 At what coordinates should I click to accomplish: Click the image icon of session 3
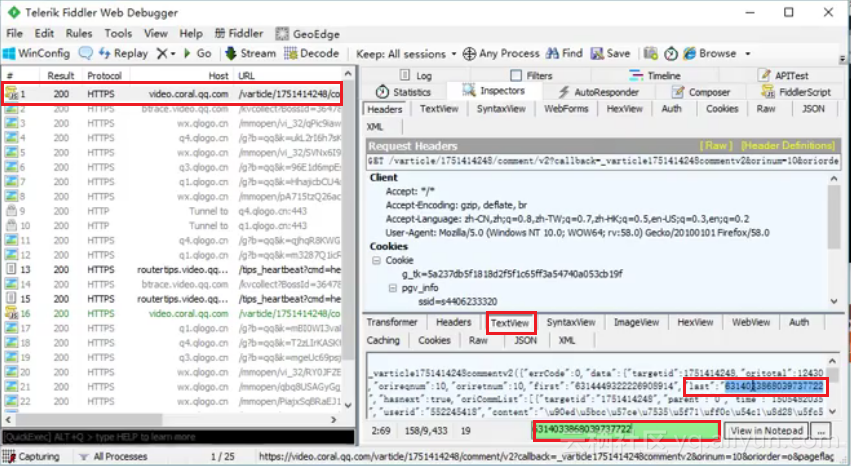(11, 123)
